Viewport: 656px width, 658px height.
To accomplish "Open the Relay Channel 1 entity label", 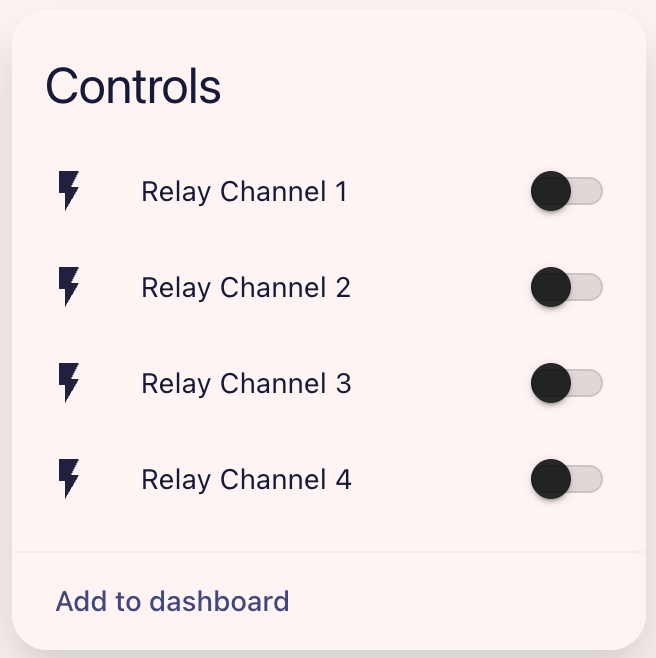I will coord(244,191).
